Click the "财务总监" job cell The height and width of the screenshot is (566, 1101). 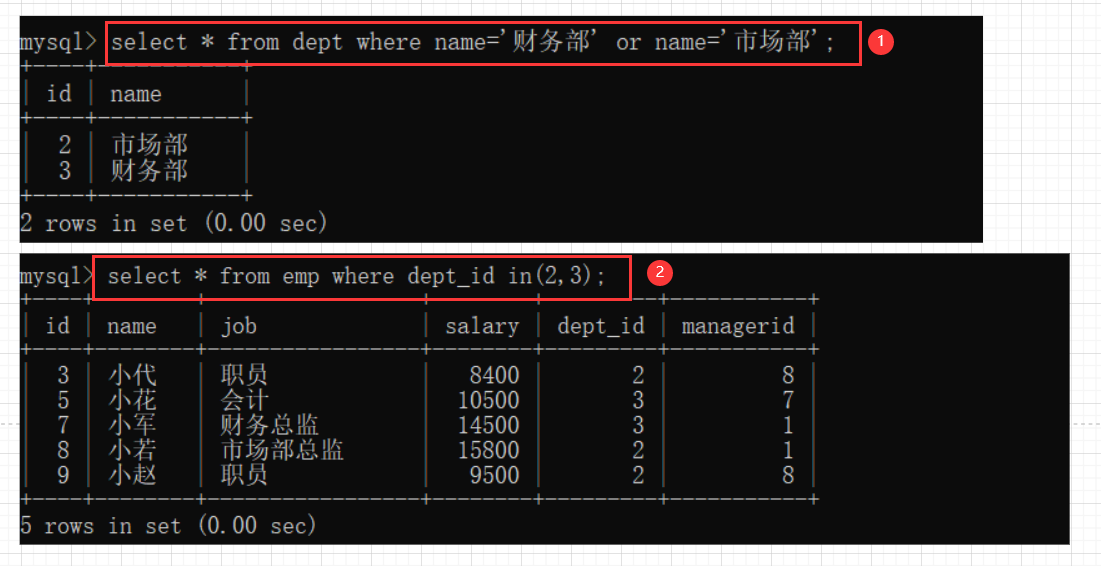point(270,425)
